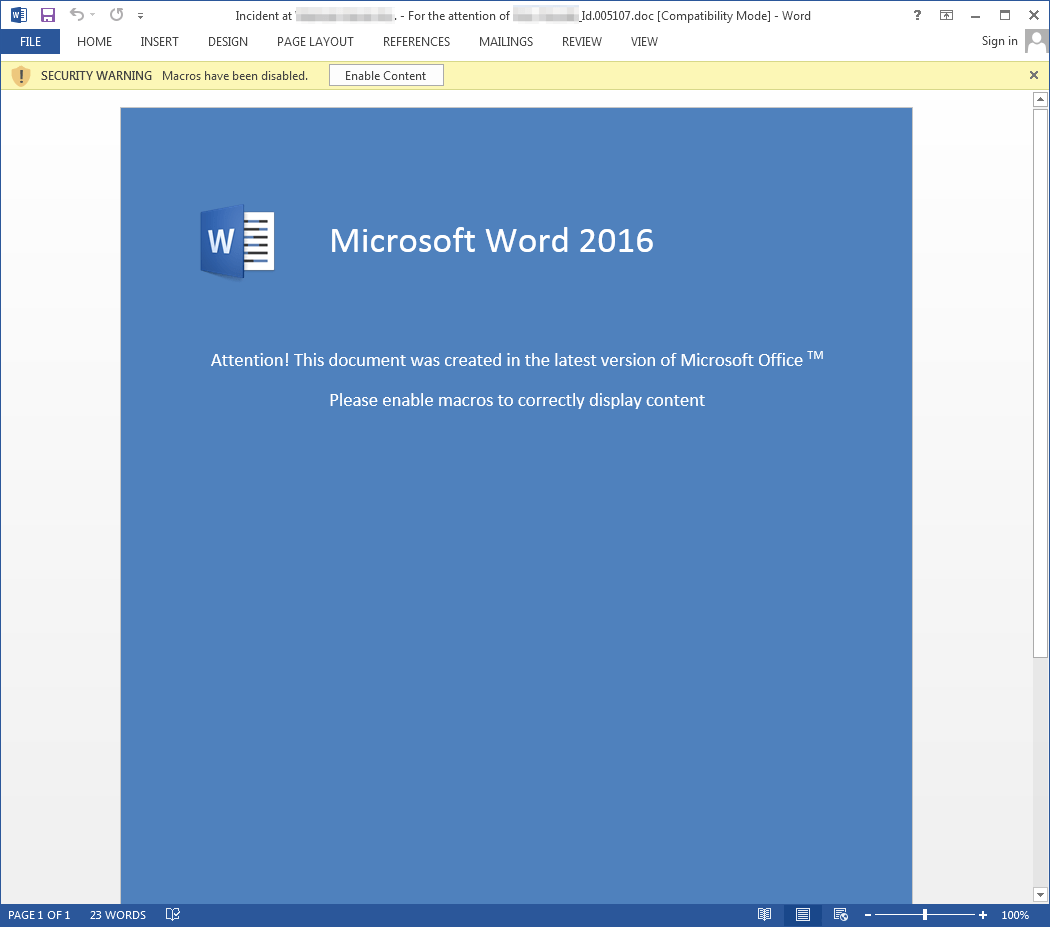Open the proofing errors status icon

pyautogui.click(x=173, y=914)
